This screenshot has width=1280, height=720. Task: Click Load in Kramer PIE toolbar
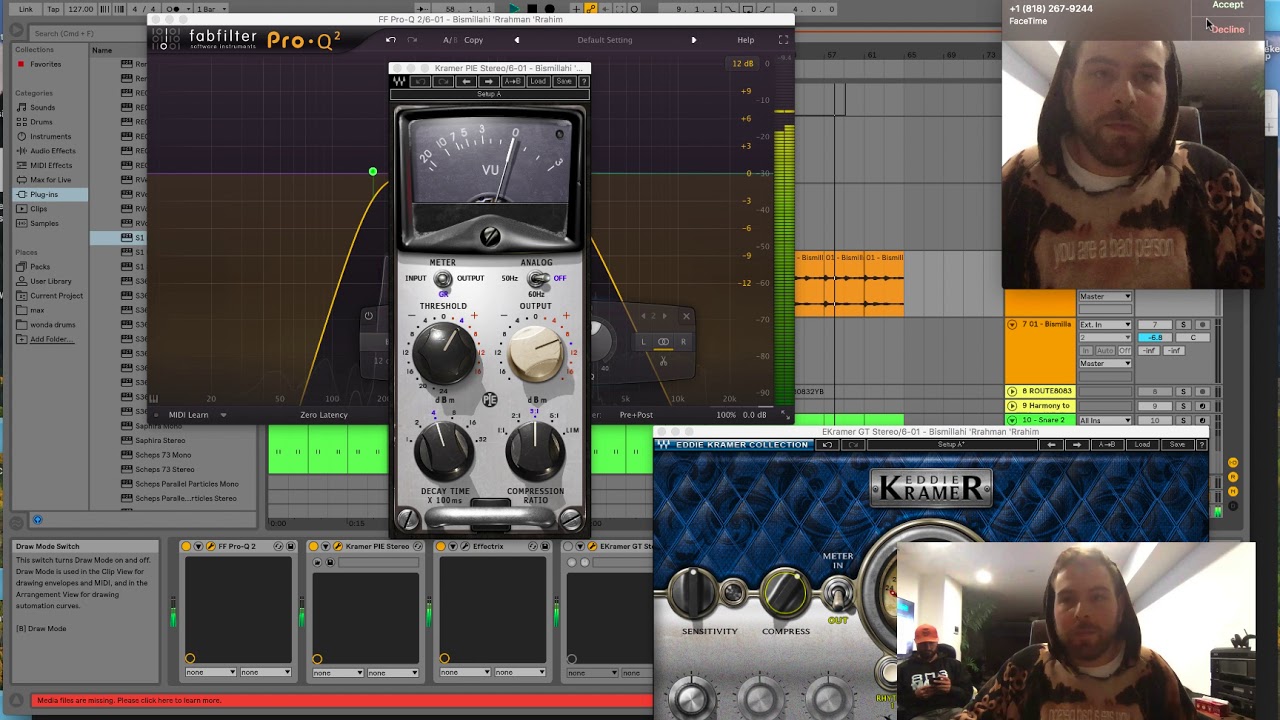click(x=538, y=81)
